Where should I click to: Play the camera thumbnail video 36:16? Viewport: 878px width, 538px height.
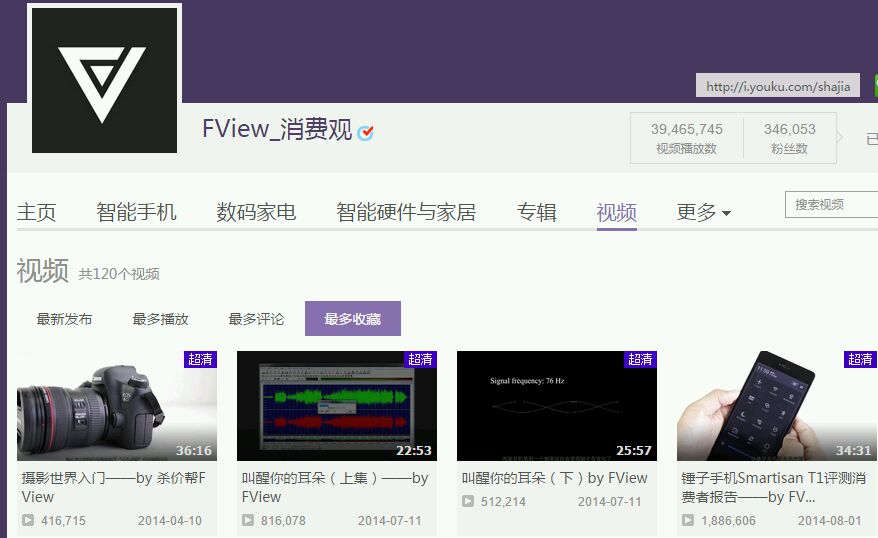[116, 406]
